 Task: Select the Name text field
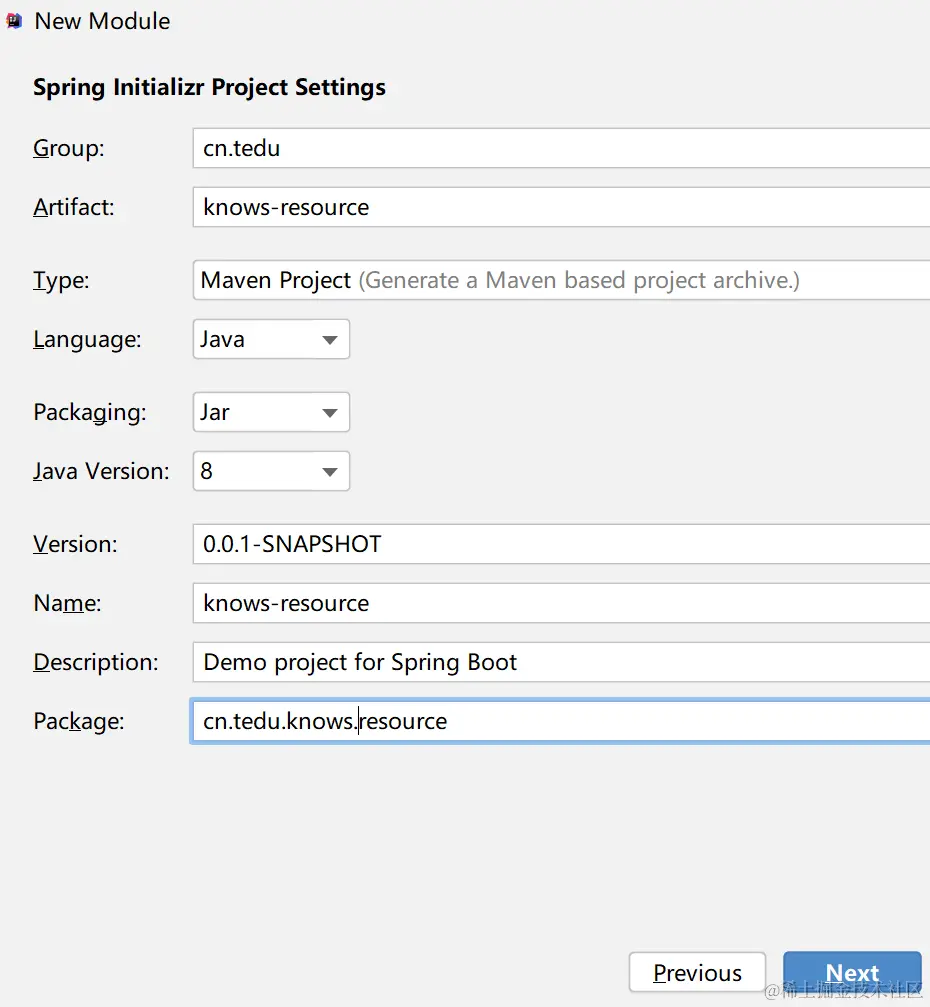[560, 603]
